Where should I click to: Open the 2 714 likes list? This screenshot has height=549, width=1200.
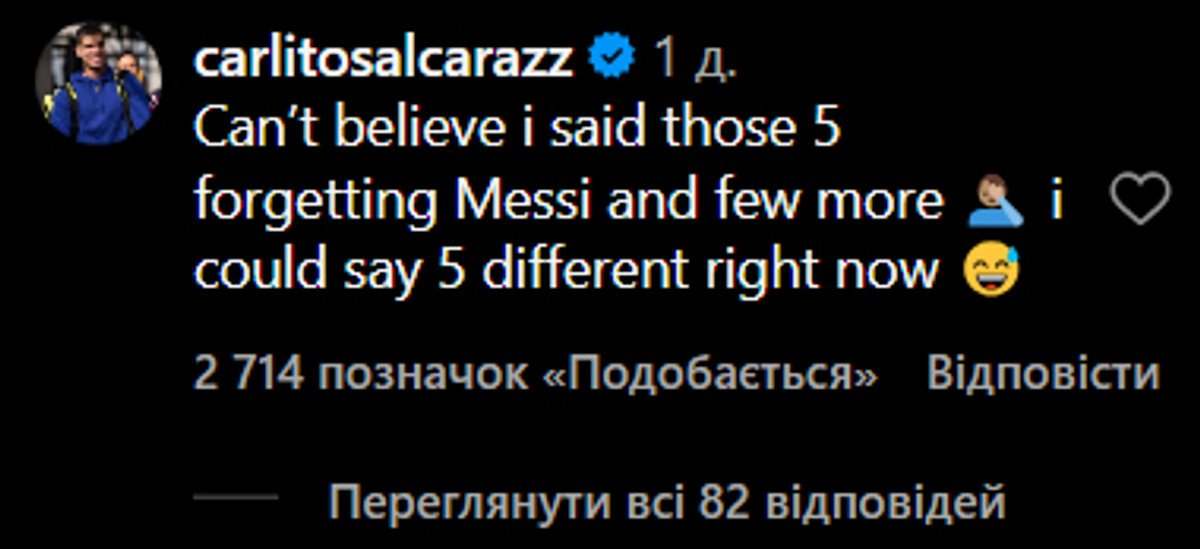pyautogui.click(x=535, y=374)
